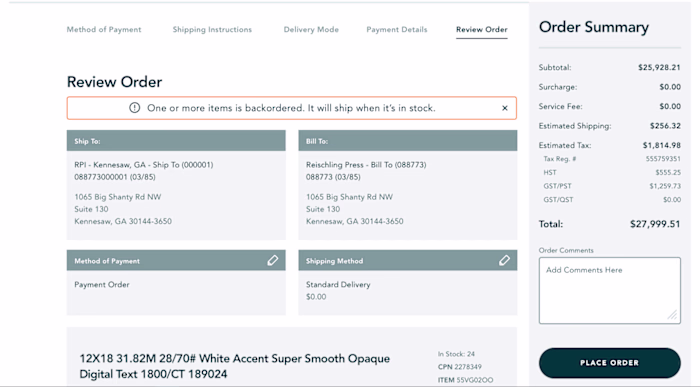
Task: Click the GST/QST amount $0.00
Action: [x=672, y=200]
